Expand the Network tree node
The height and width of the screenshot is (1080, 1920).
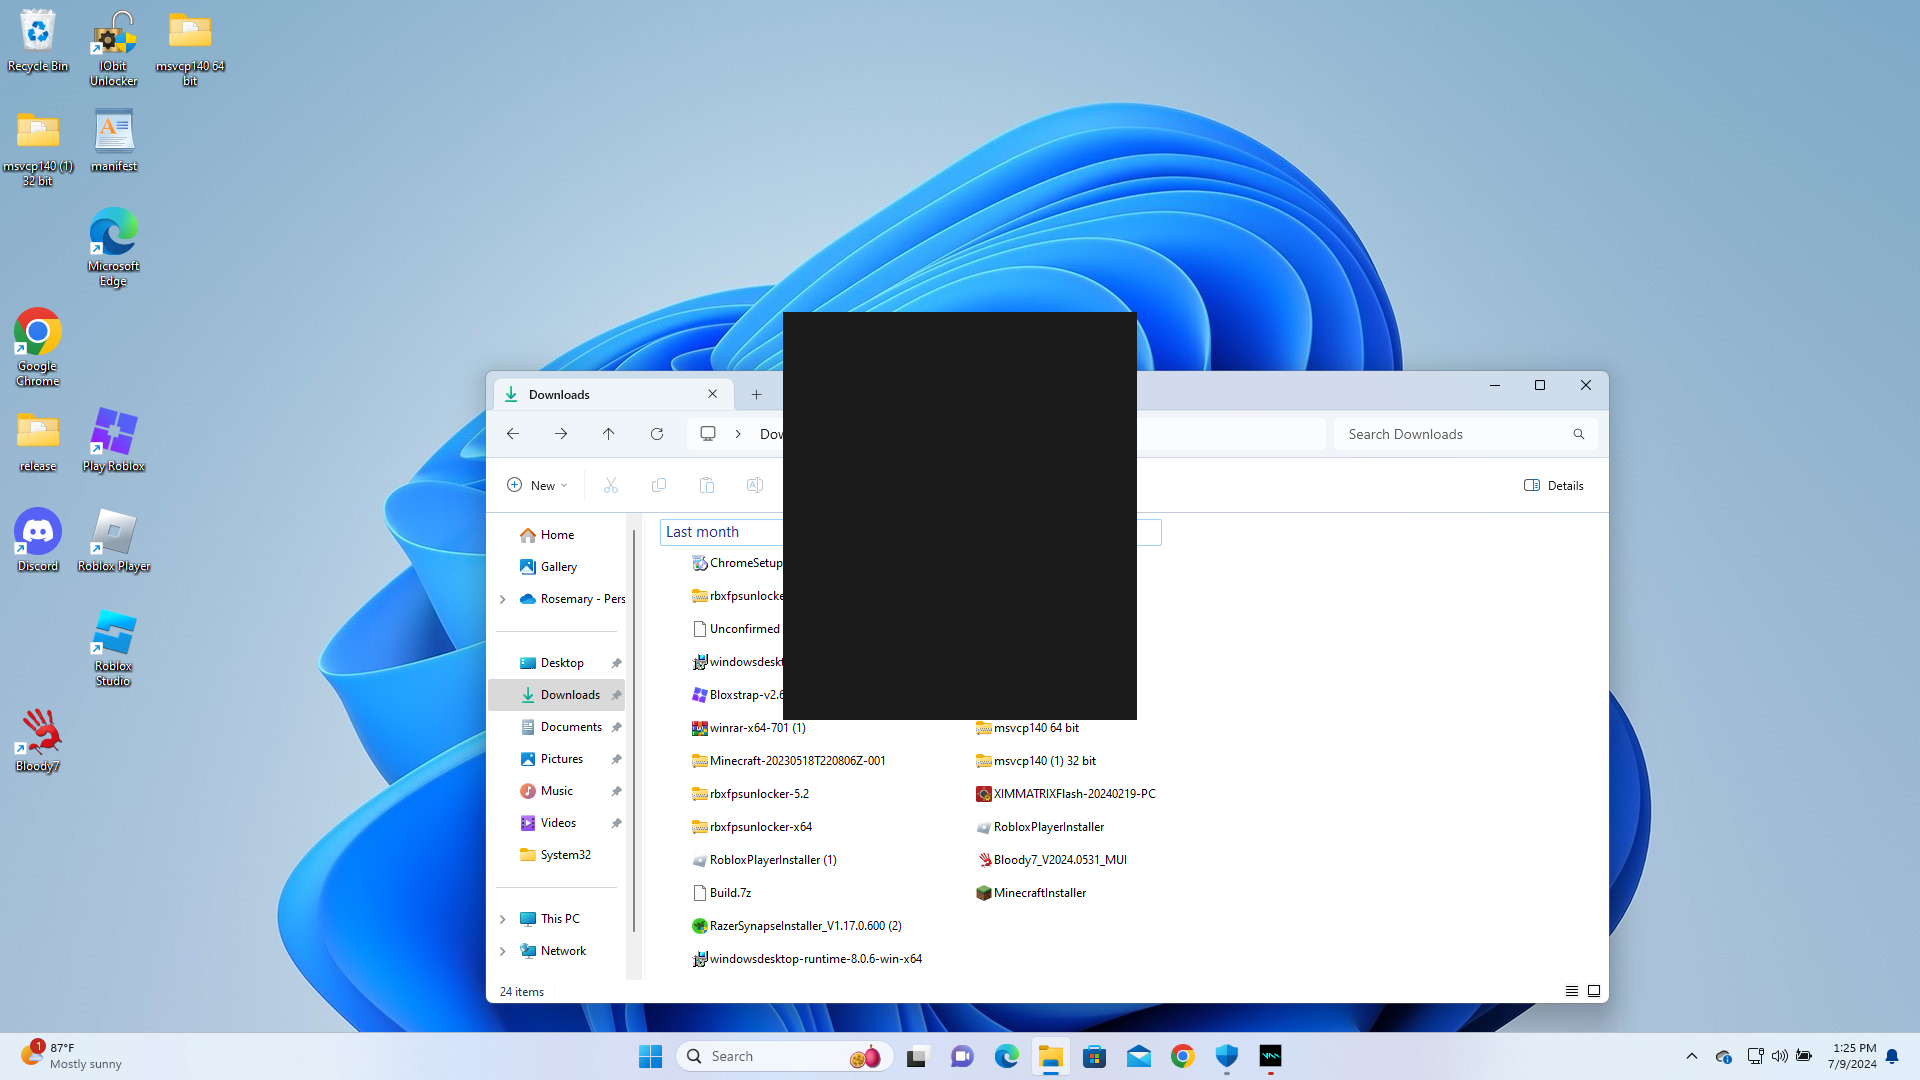pyautogui.click(x=503, y=951)
